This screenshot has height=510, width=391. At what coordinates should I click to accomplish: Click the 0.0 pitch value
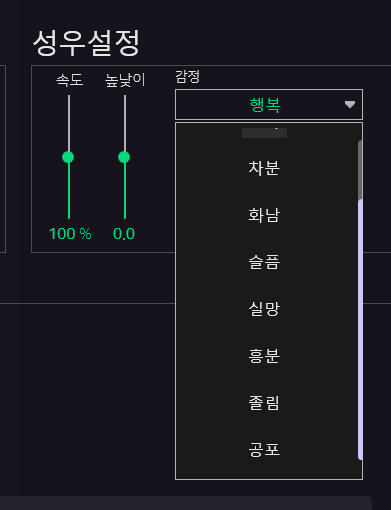click(x=124, y=234)
